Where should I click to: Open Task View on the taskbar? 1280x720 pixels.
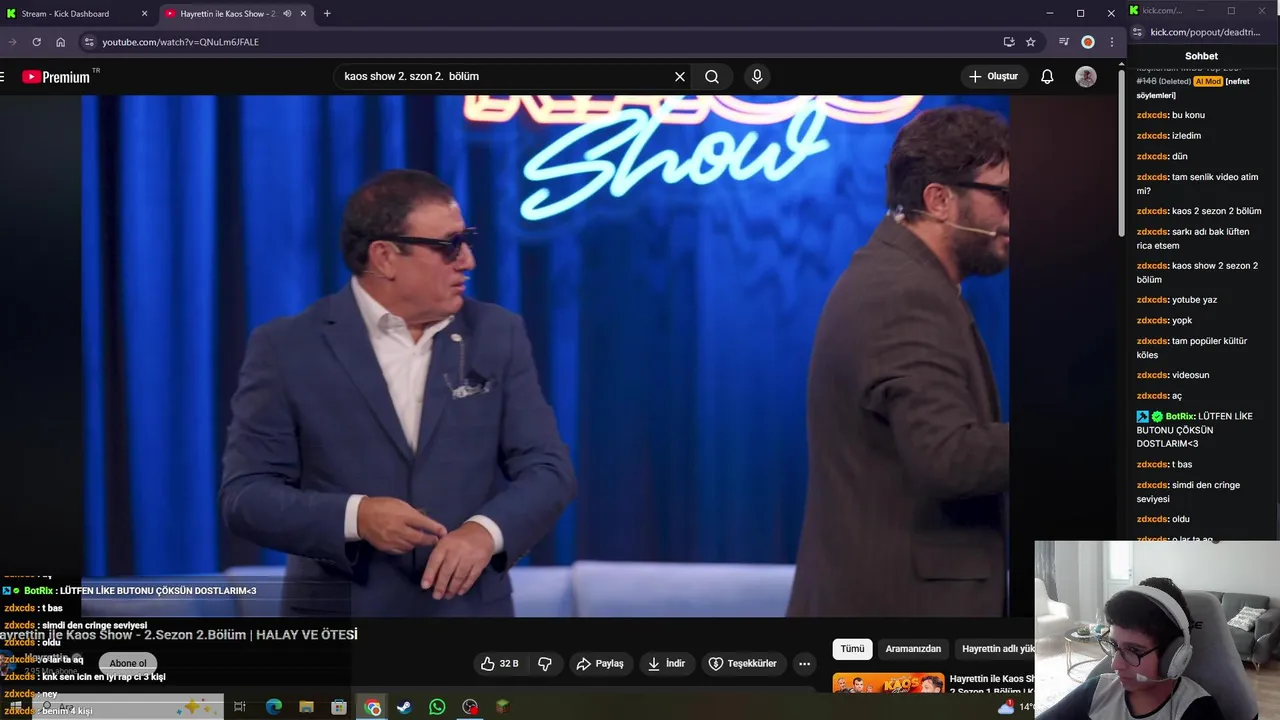(240, 707)
